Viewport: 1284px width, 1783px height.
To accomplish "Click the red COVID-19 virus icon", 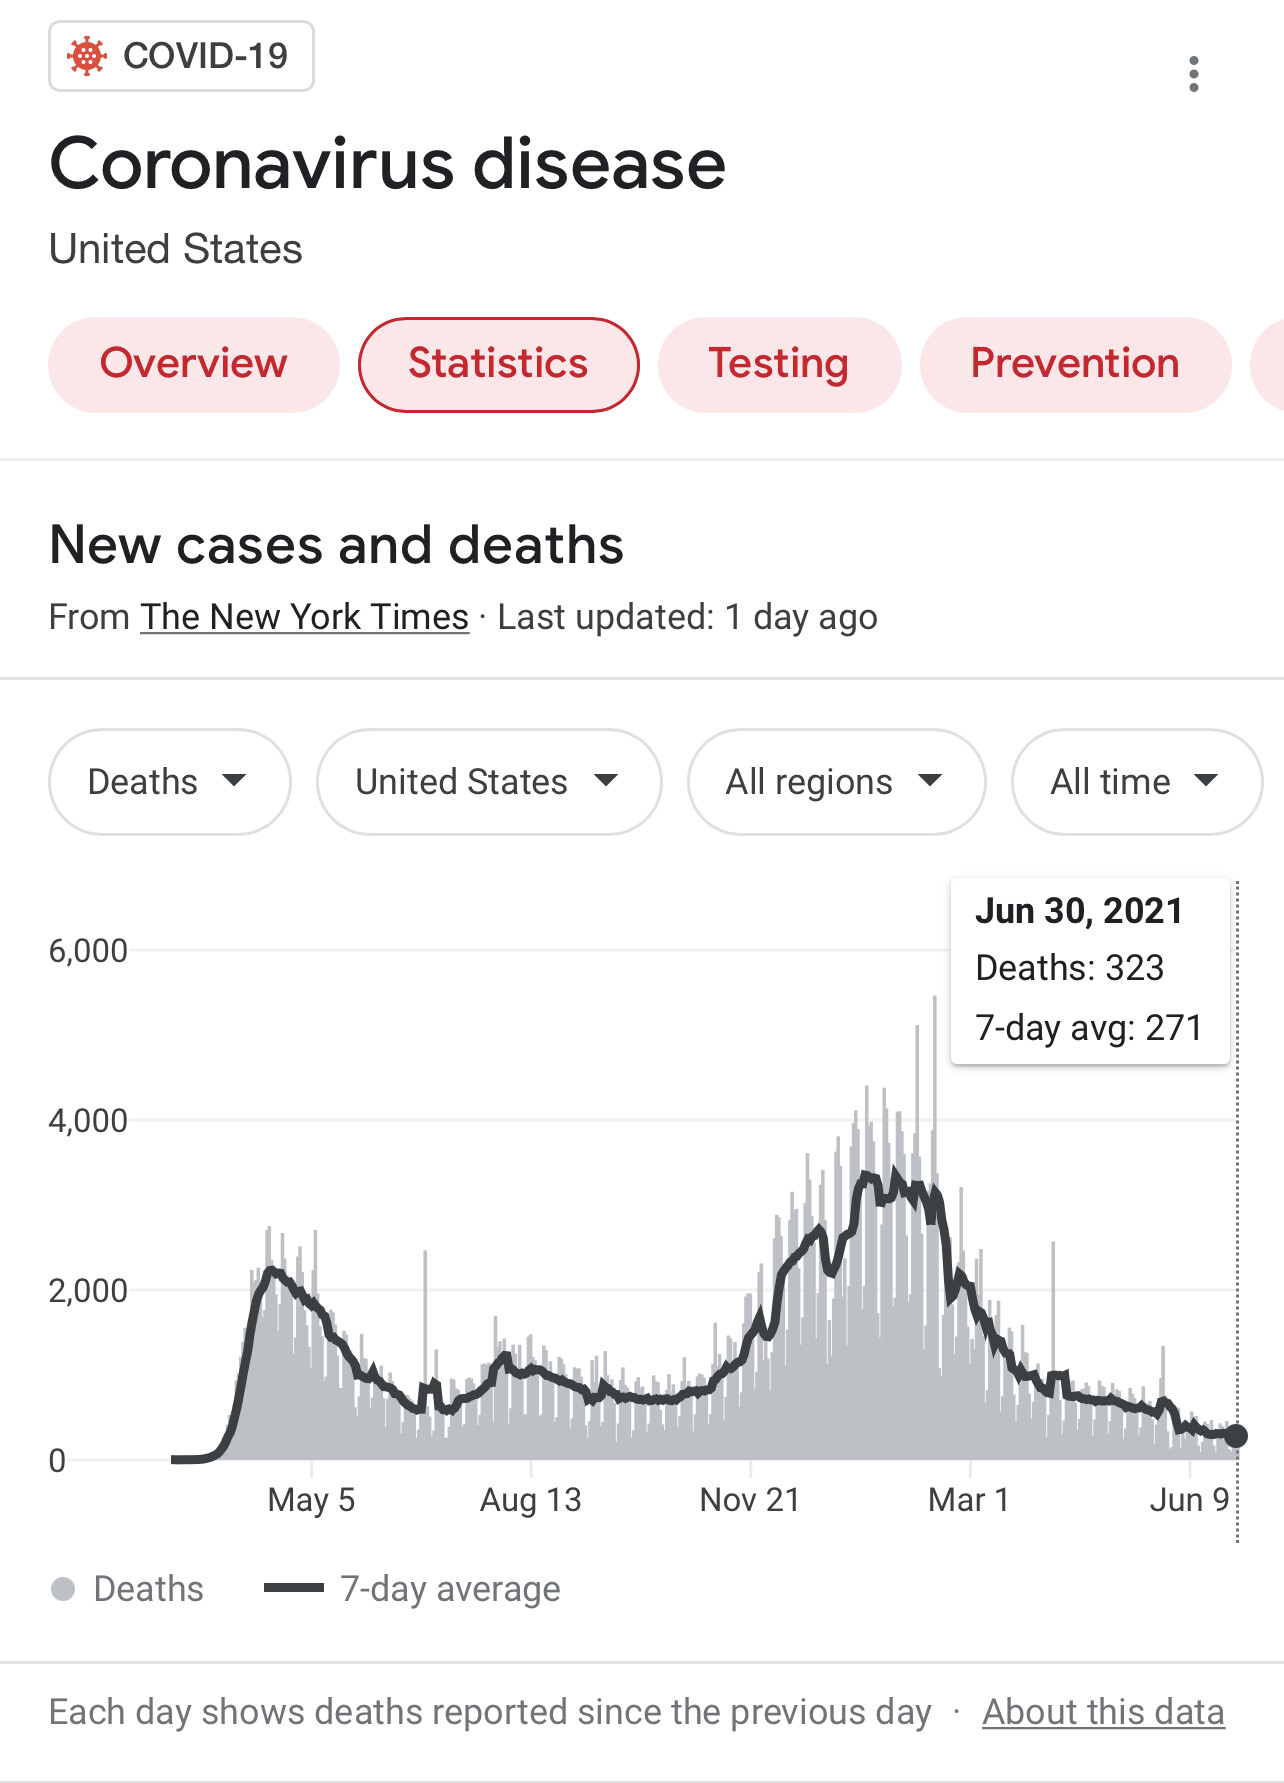I will click(87, 56).
